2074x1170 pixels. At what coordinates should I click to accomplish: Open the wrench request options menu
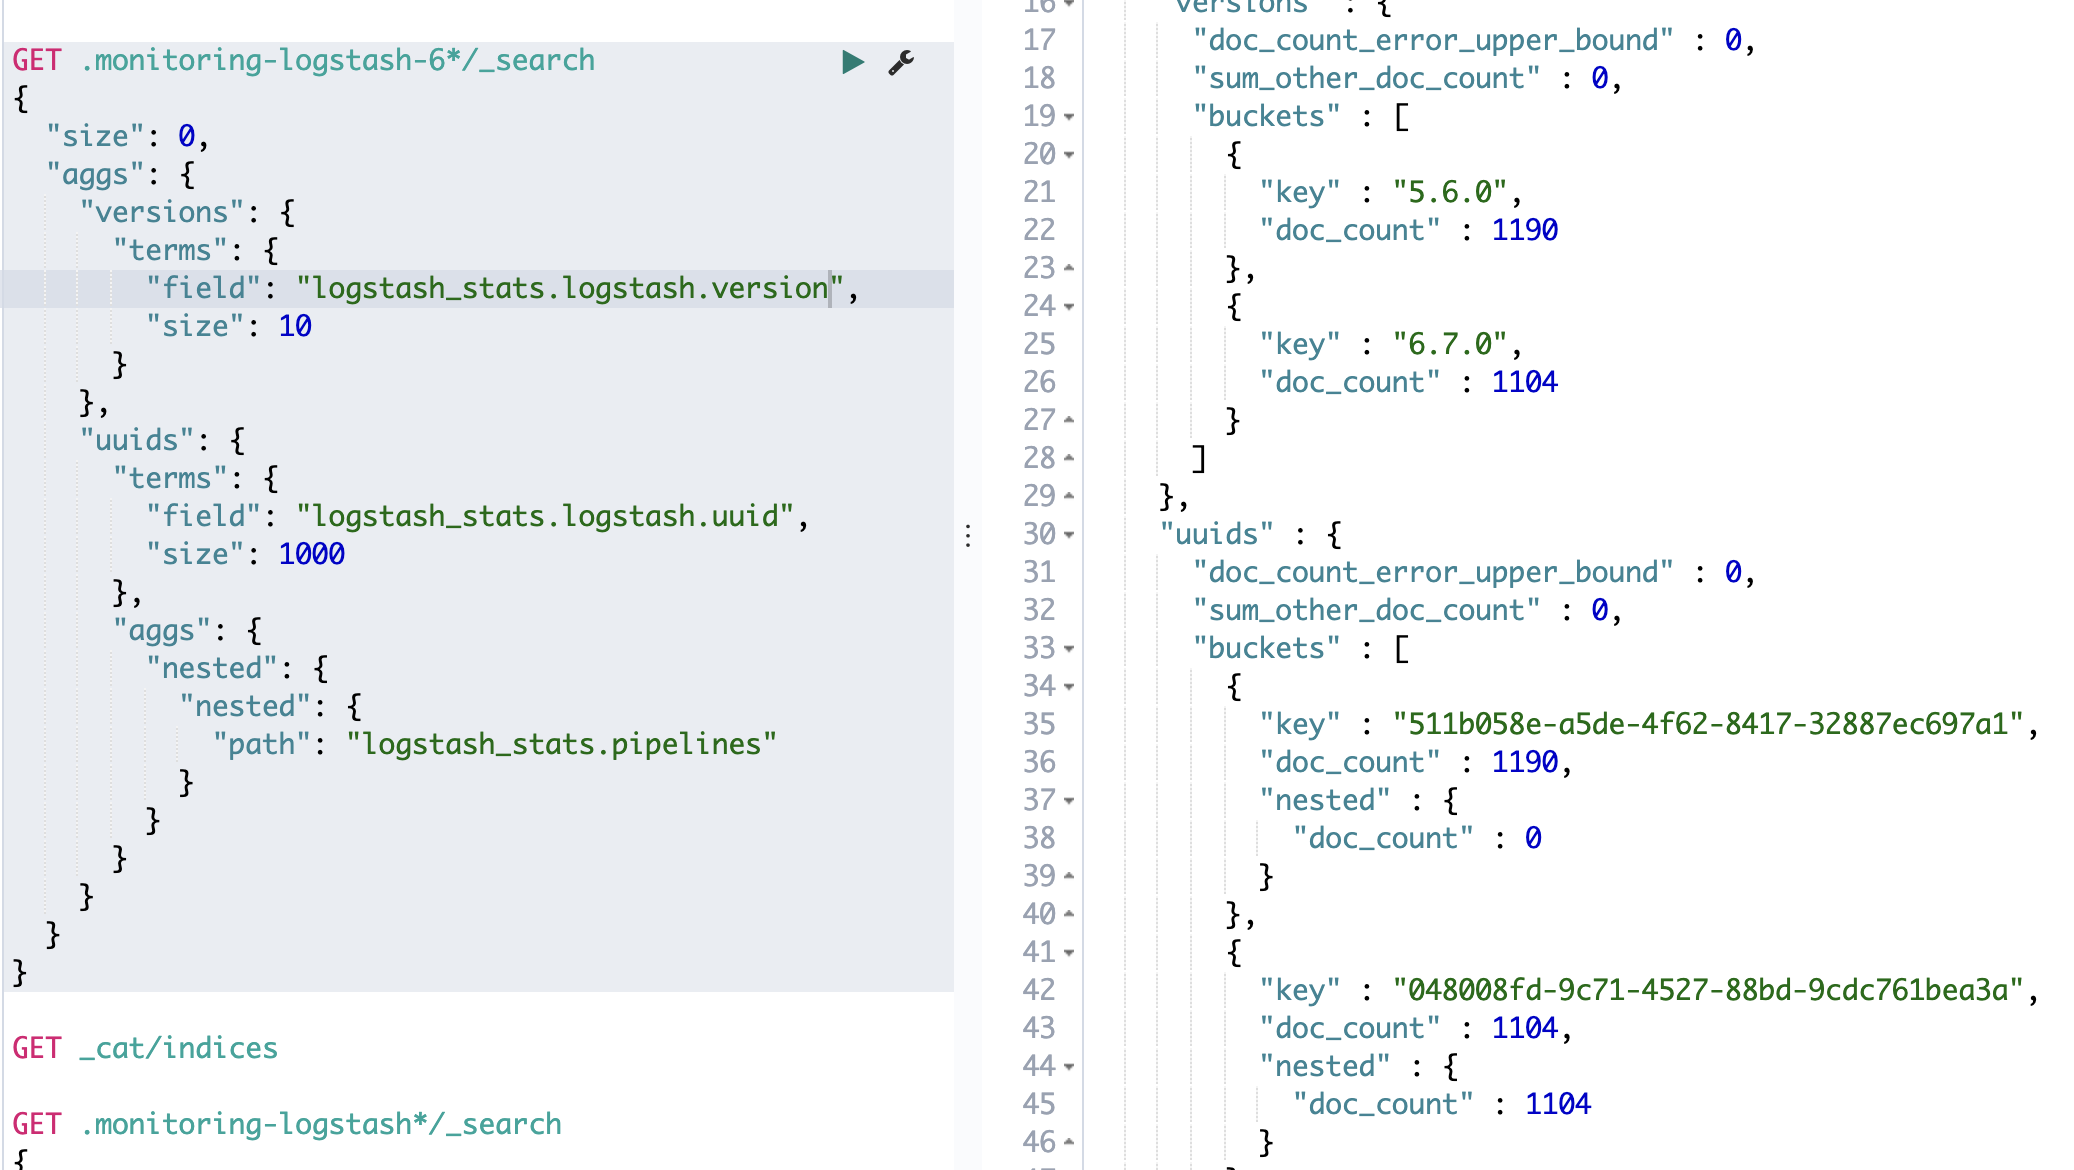901,62
